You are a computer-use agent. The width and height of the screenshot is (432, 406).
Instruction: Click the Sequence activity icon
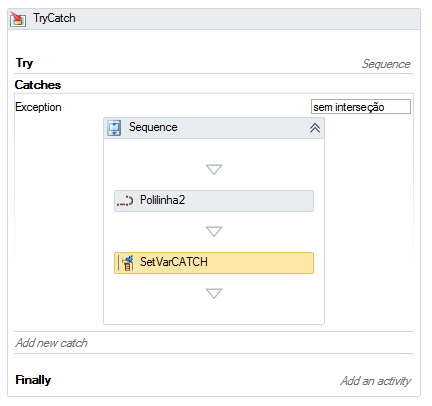[x=114, y=128]
